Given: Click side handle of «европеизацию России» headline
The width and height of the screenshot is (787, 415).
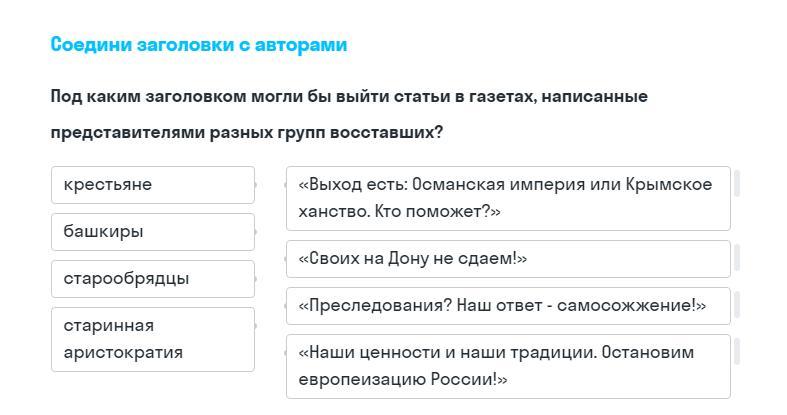Looking at the screenshot, I should click(737, 351).
